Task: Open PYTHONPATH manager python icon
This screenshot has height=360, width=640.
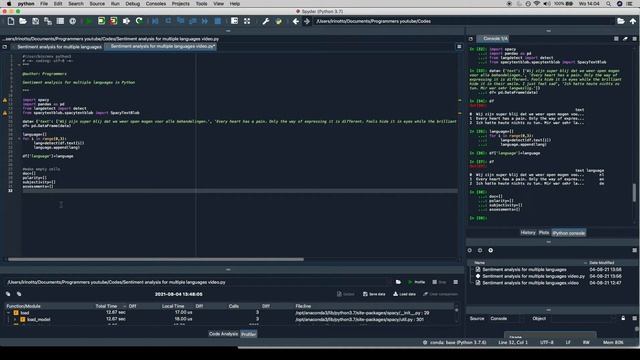Action: [278, 21]
